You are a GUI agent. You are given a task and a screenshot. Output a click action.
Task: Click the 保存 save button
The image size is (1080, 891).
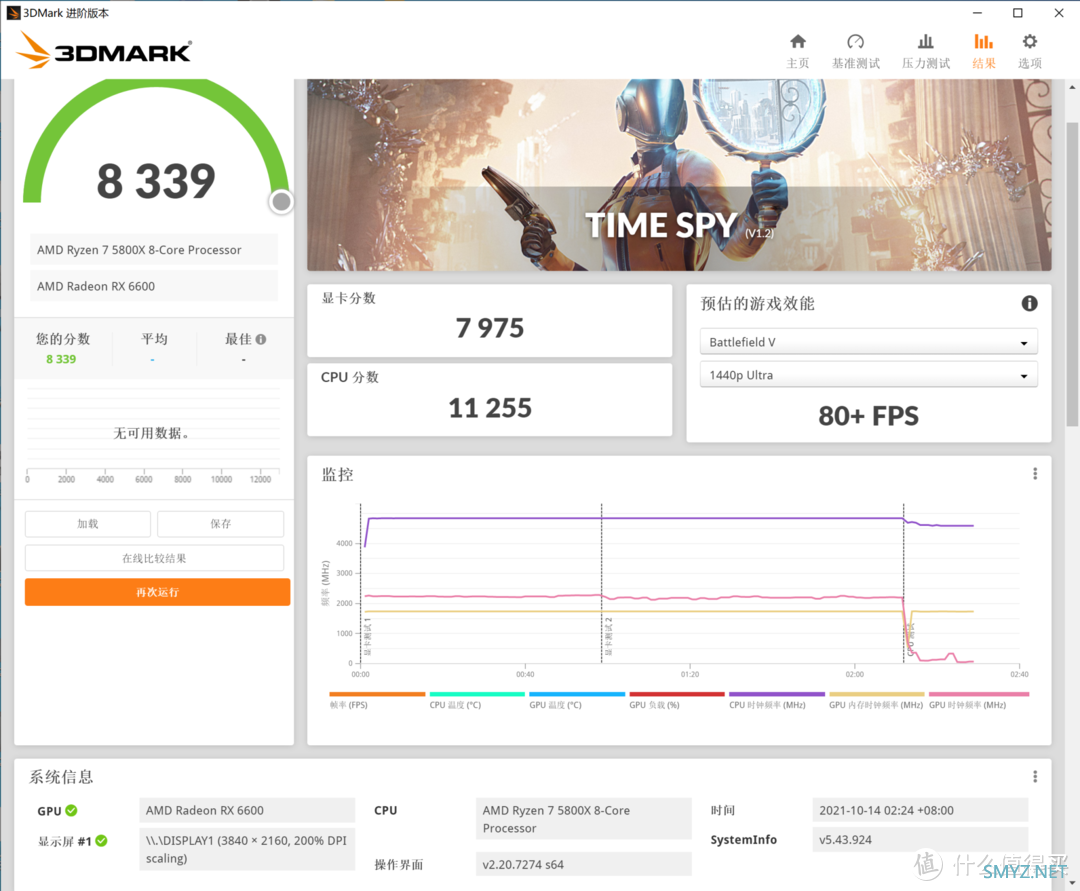point(220,524)
